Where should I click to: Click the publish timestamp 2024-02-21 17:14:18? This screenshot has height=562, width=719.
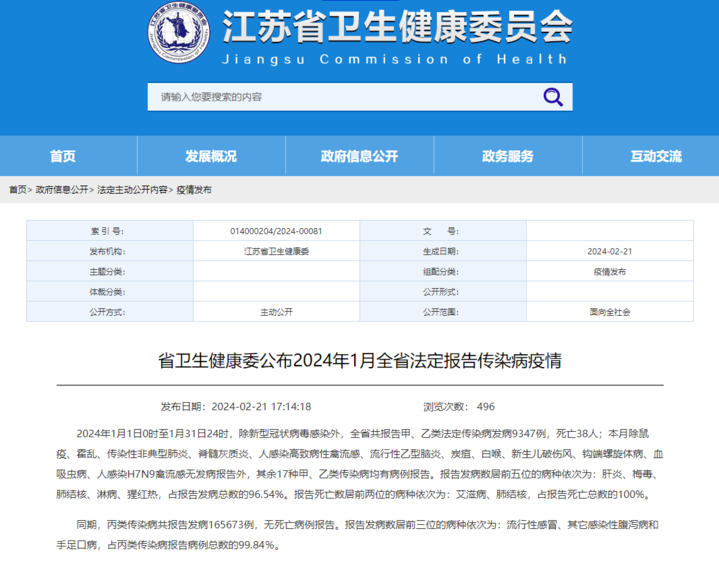(261, 407)
